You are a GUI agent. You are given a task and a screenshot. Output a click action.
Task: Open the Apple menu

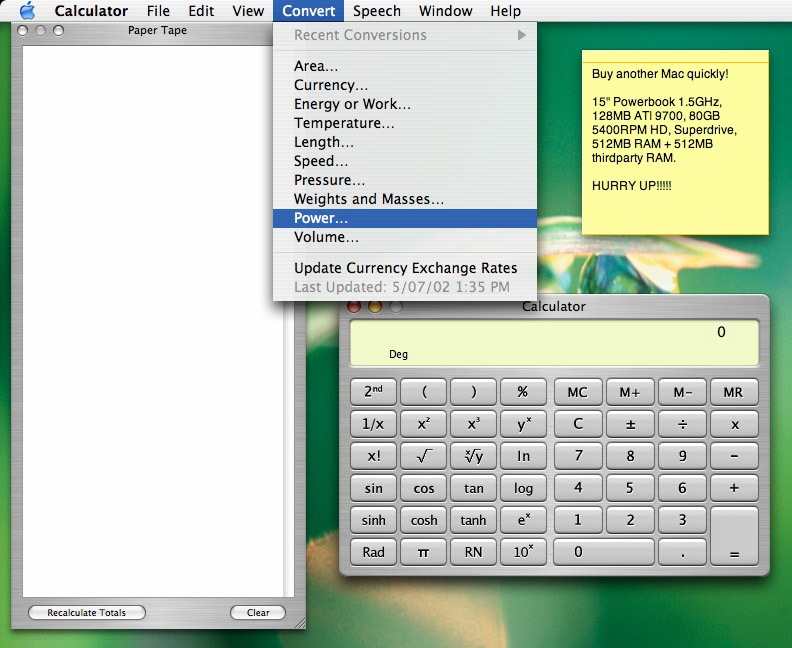[27, 11]
